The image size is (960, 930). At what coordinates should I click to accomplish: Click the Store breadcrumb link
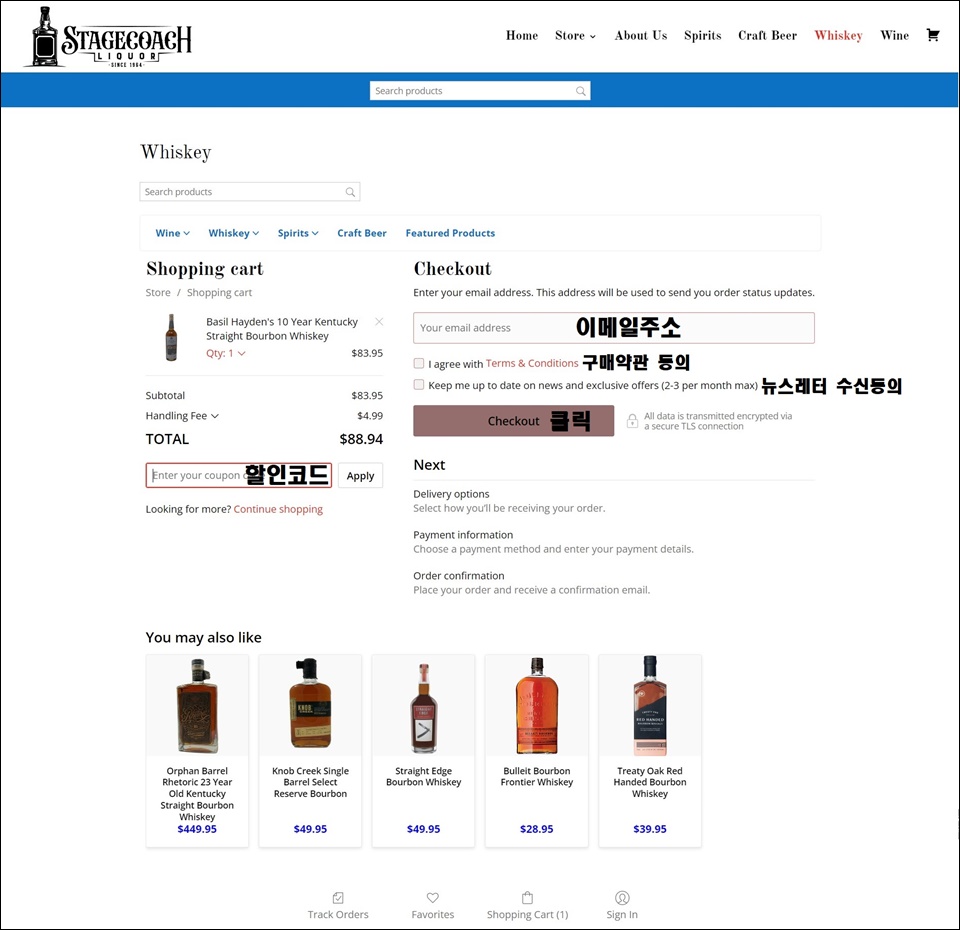pos(158,293)
